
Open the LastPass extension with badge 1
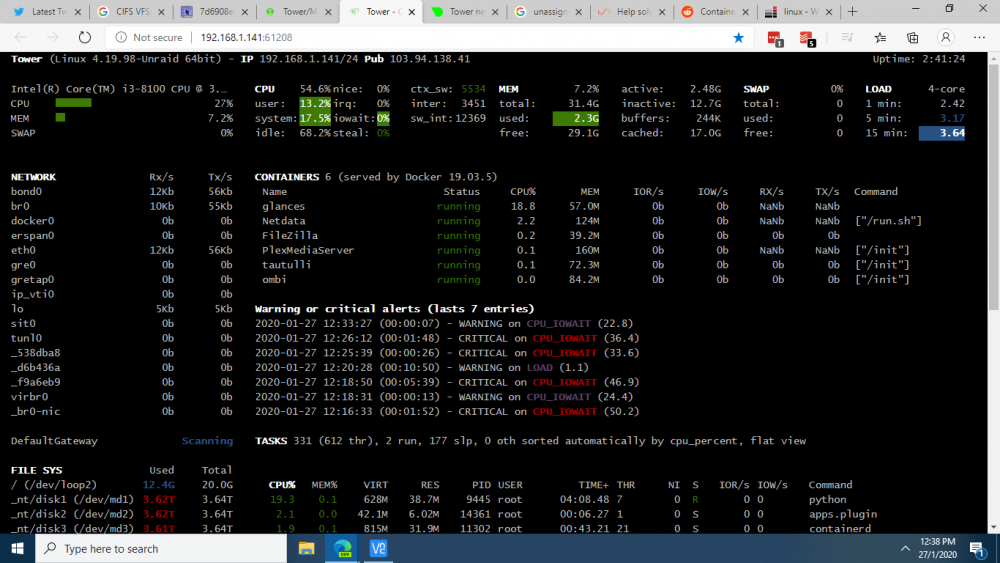775,38
